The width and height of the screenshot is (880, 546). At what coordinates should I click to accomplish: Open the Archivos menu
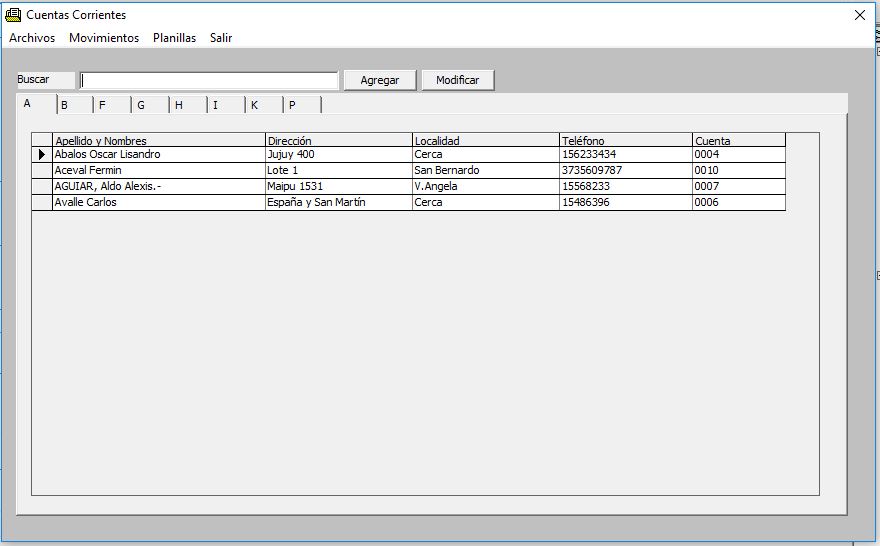(32, 38)
